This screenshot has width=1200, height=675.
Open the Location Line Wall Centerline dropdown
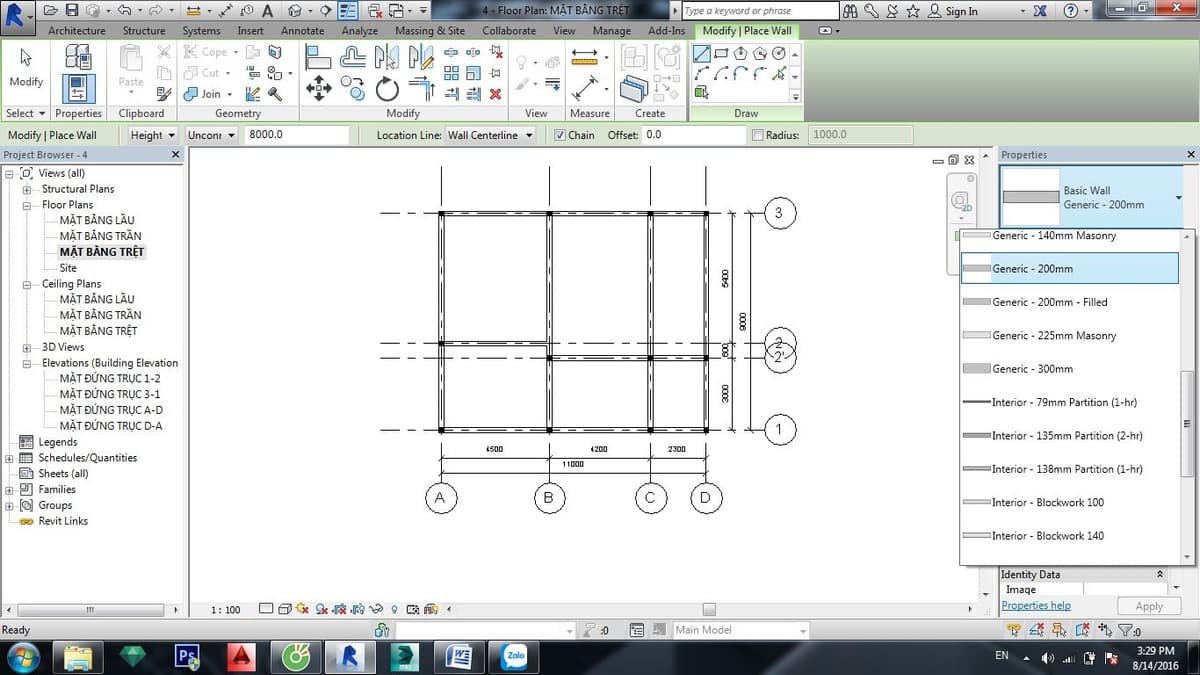490,135
